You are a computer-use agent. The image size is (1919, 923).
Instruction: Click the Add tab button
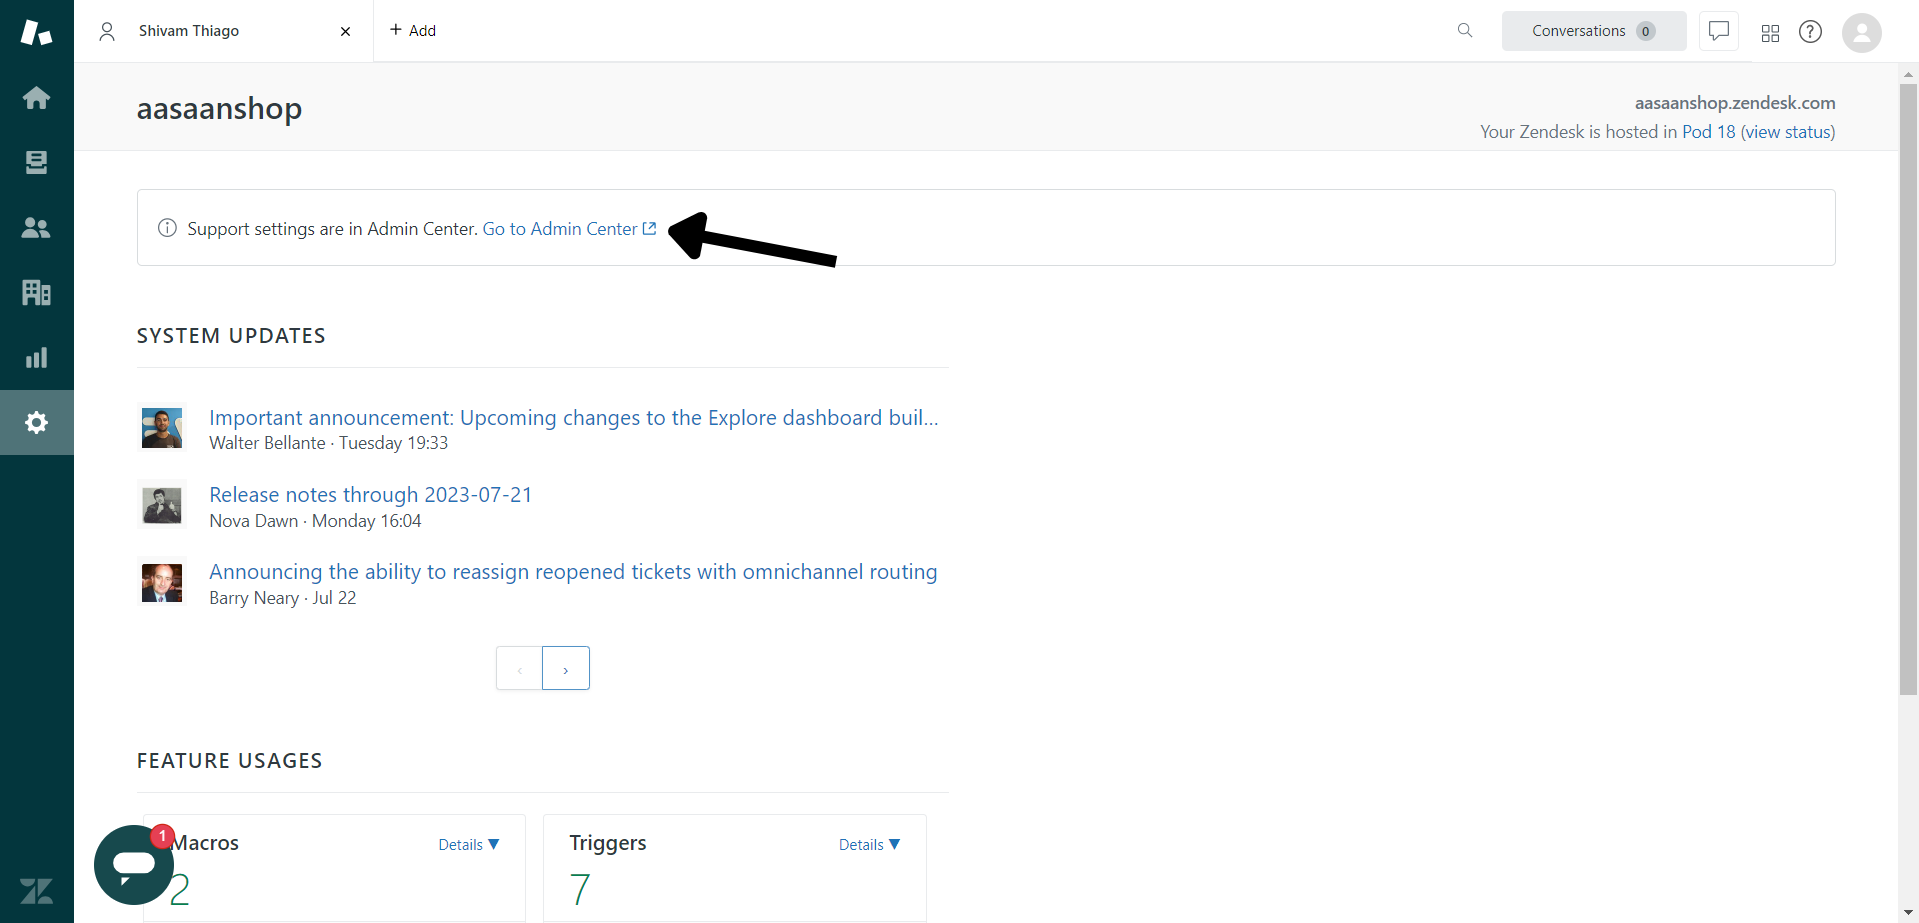point(413,30)
